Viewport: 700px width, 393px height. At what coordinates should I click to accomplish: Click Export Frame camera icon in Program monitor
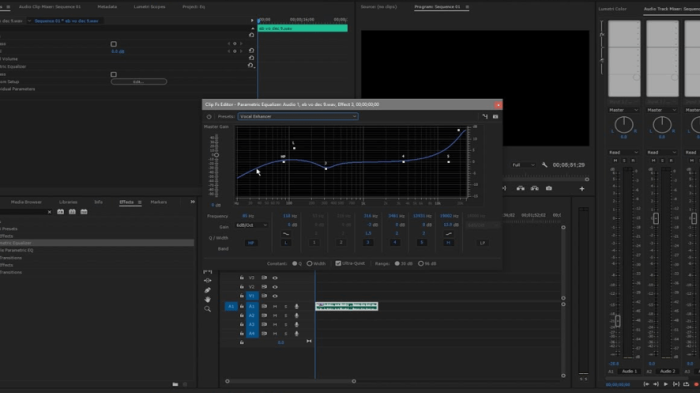[549, 188]
